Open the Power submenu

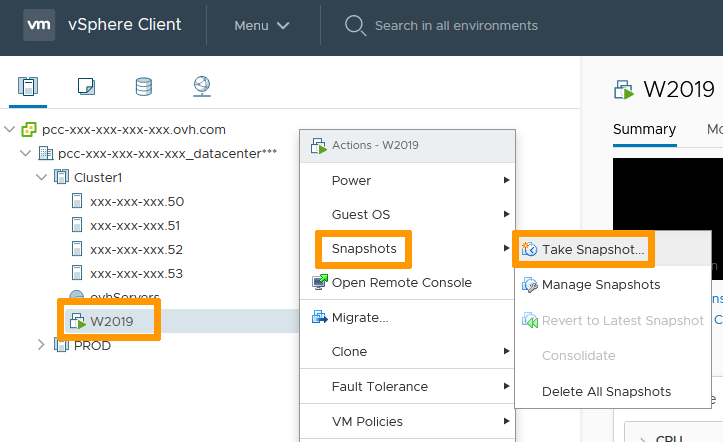click(x=351, y=181)
